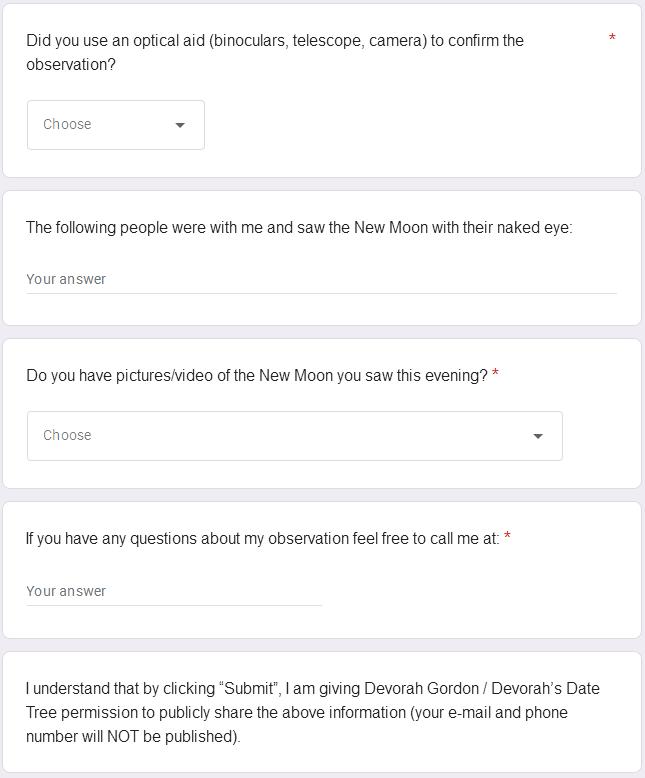Click the 'Choose' placeholder in optical aid dropdown

coord(67,125)
